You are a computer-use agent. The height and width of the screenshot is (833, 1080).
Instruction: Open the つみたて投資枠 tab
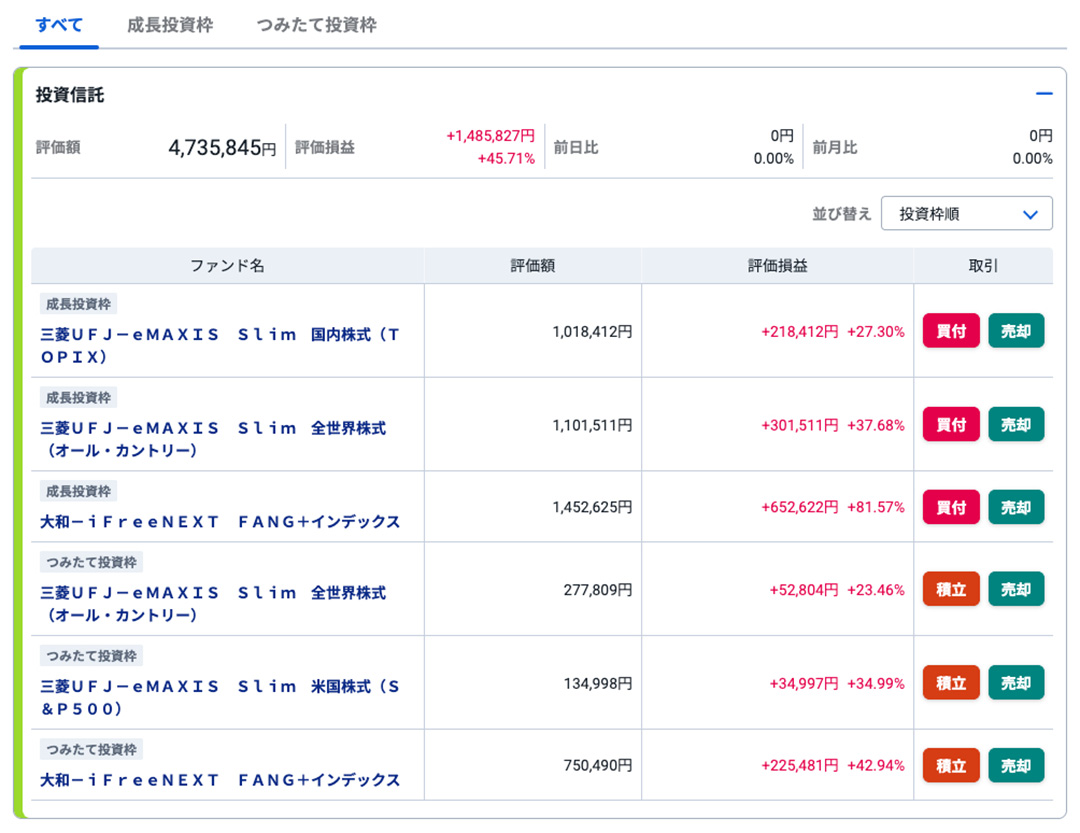tap(317, 25)
